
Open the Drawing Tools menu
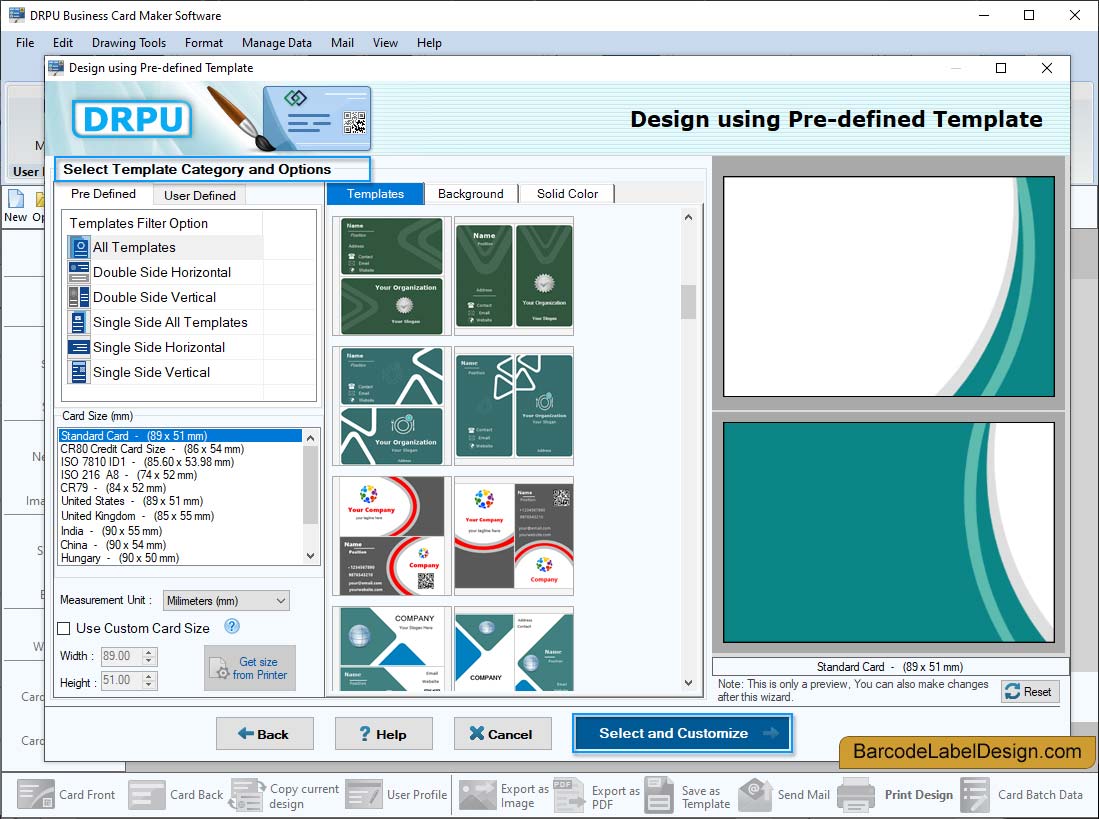pyautogui.click(x=129, y=43)
